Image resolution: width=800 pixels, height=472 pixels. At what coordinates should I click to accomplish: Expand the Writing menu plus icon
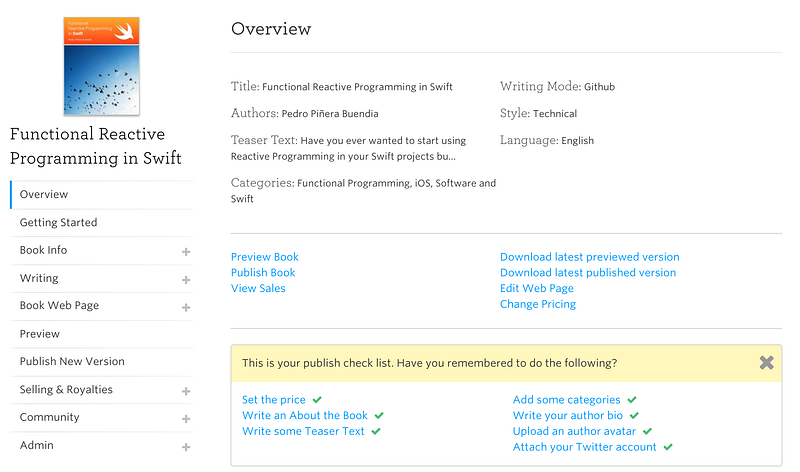pyautogui.click(x=186, y=280)
